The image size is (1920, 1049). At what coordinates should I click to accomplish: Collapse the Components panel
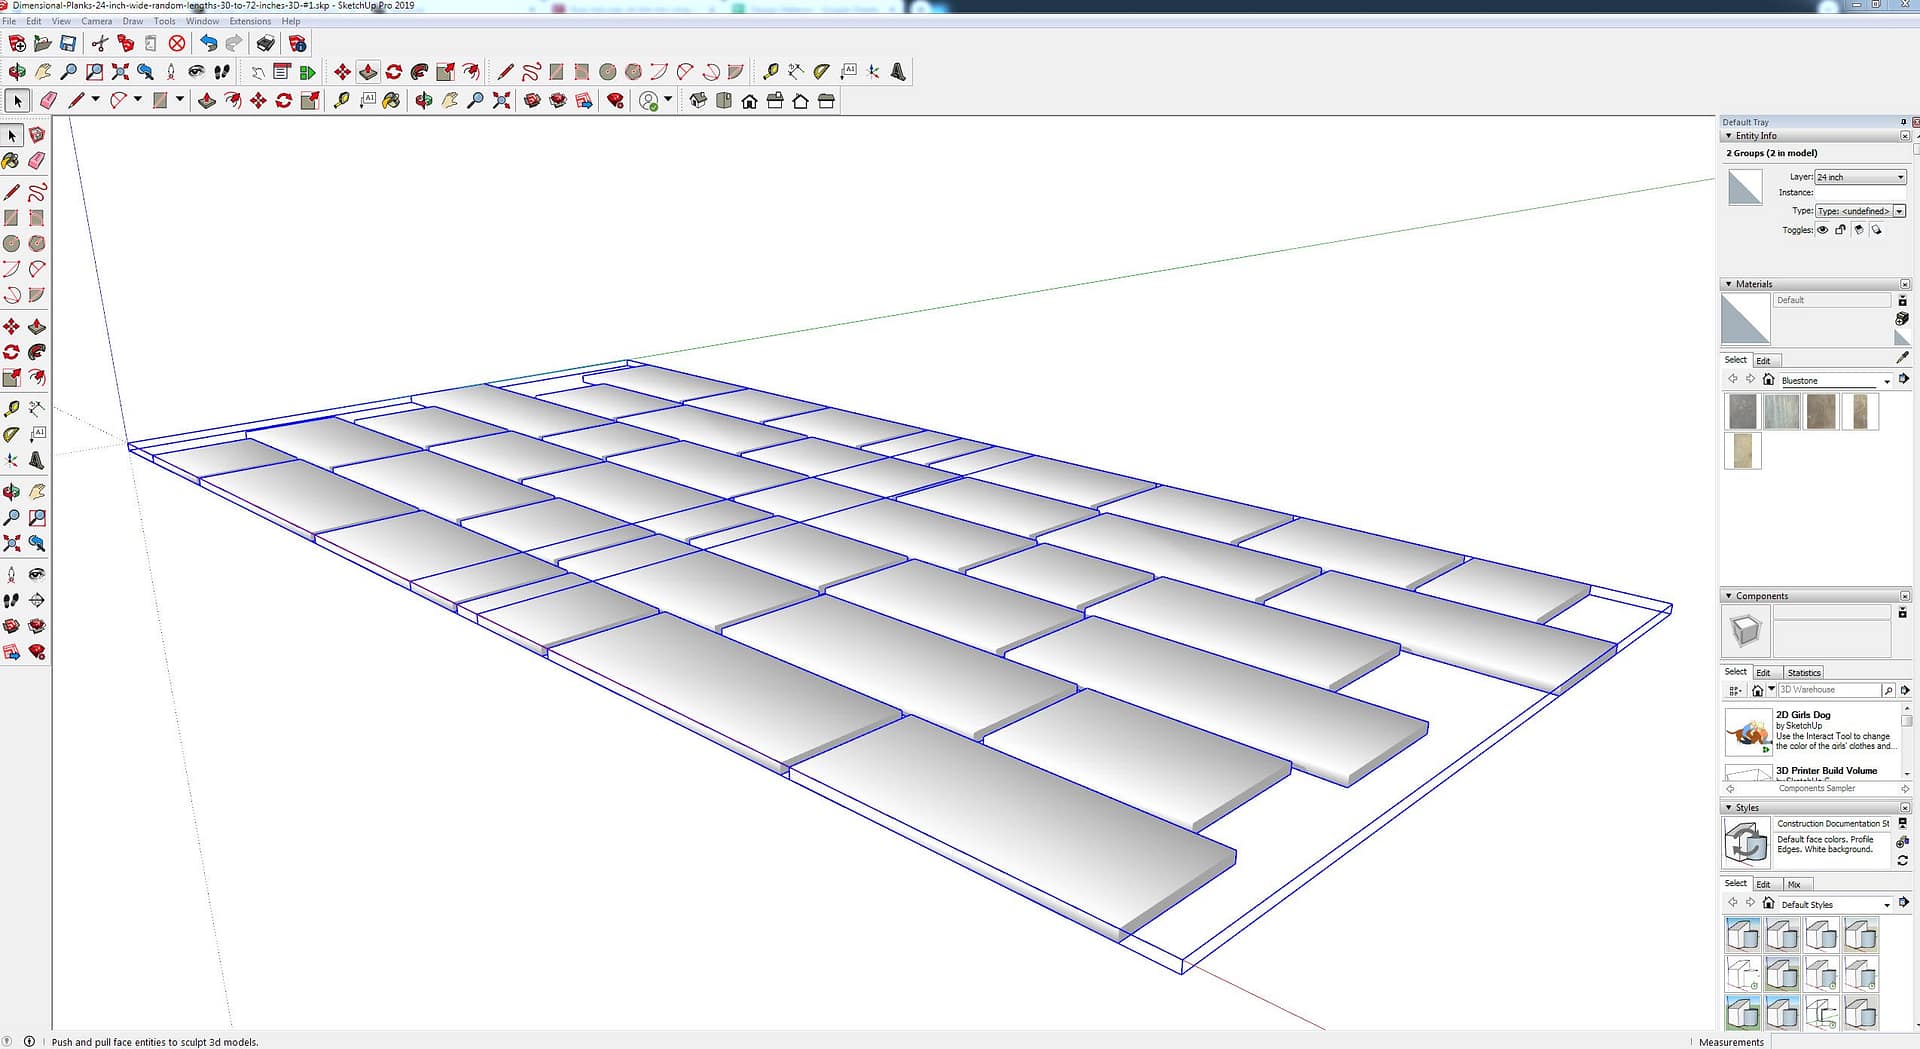click(1729, 596)
